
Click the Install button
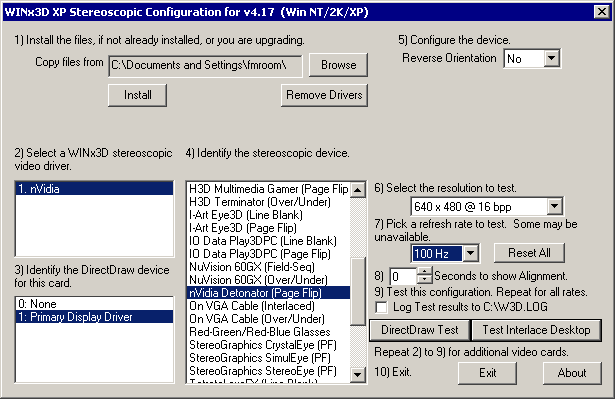[137, 95]
